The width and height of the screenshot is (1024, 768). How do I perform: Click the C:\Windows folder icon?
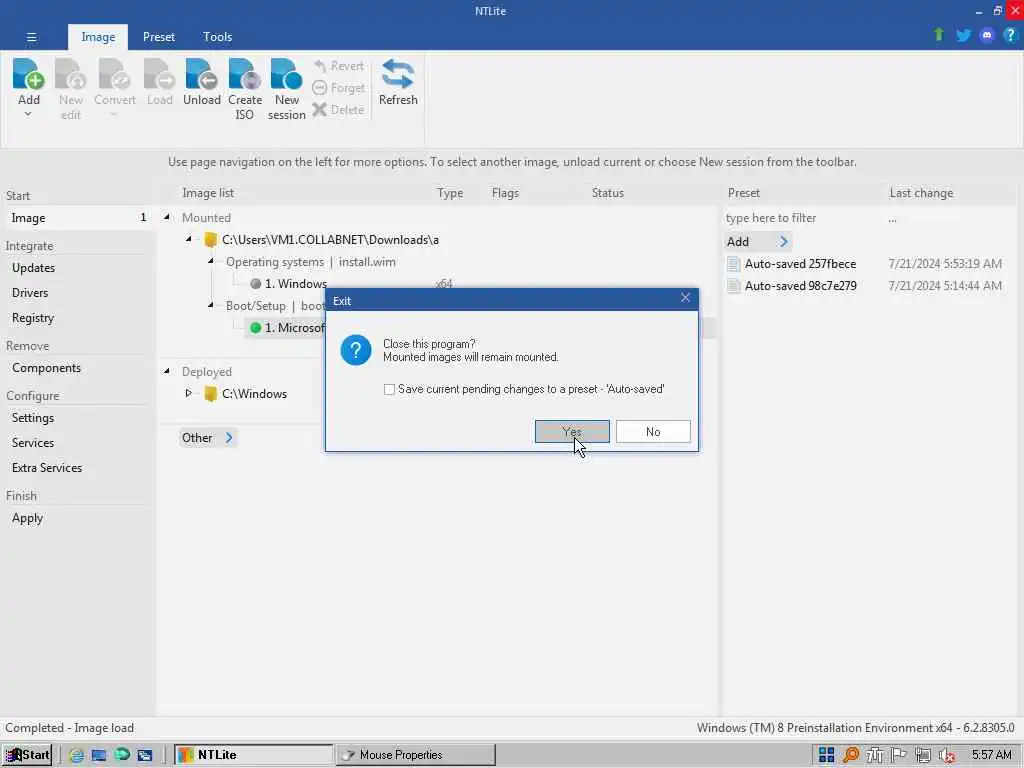click(210, 394)
